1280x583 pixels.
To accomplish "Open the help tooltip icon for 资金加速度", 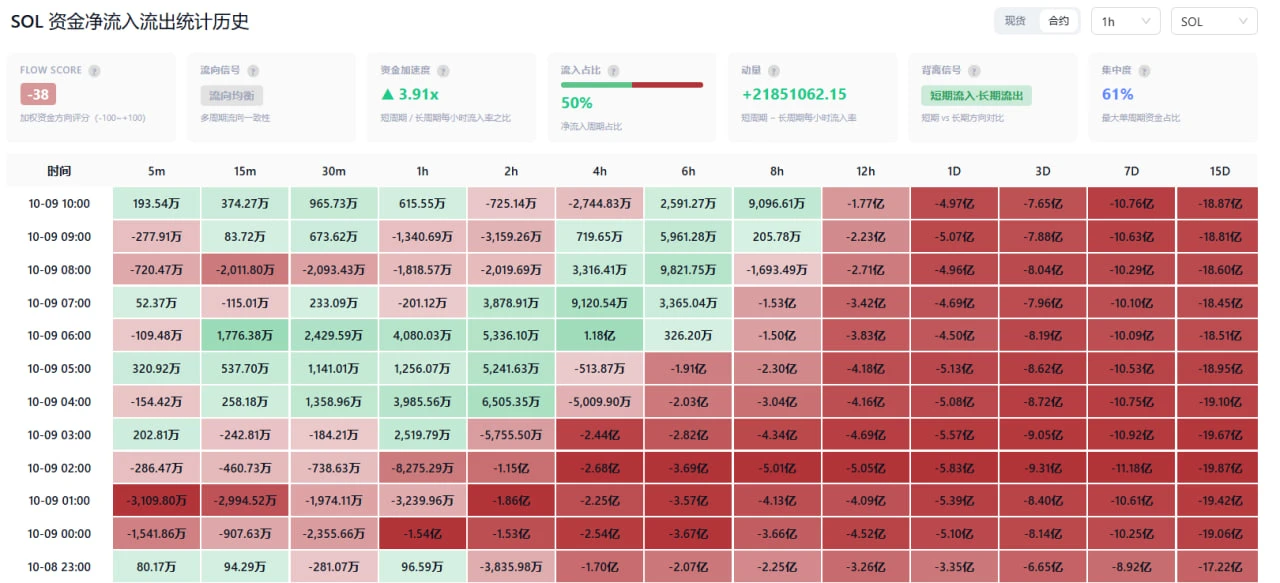I will tap(443, 71).
